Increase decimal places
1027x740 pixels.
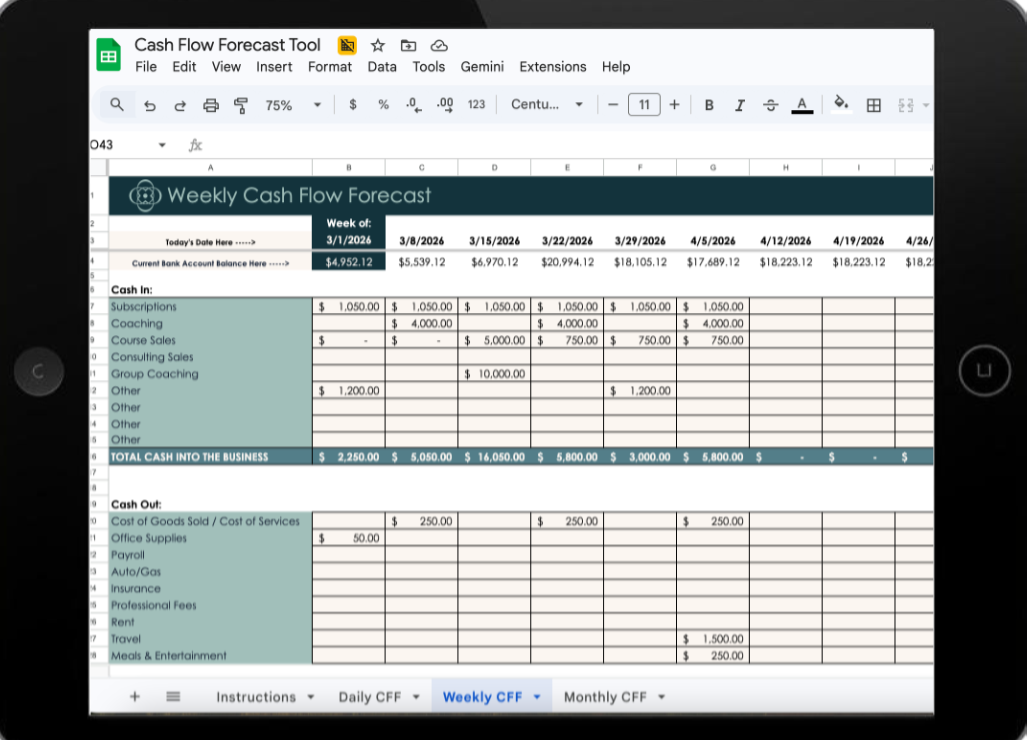444,104
